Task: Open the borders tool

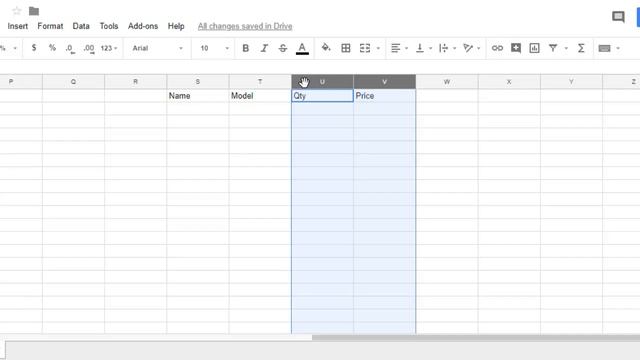Action: [346, 48]
